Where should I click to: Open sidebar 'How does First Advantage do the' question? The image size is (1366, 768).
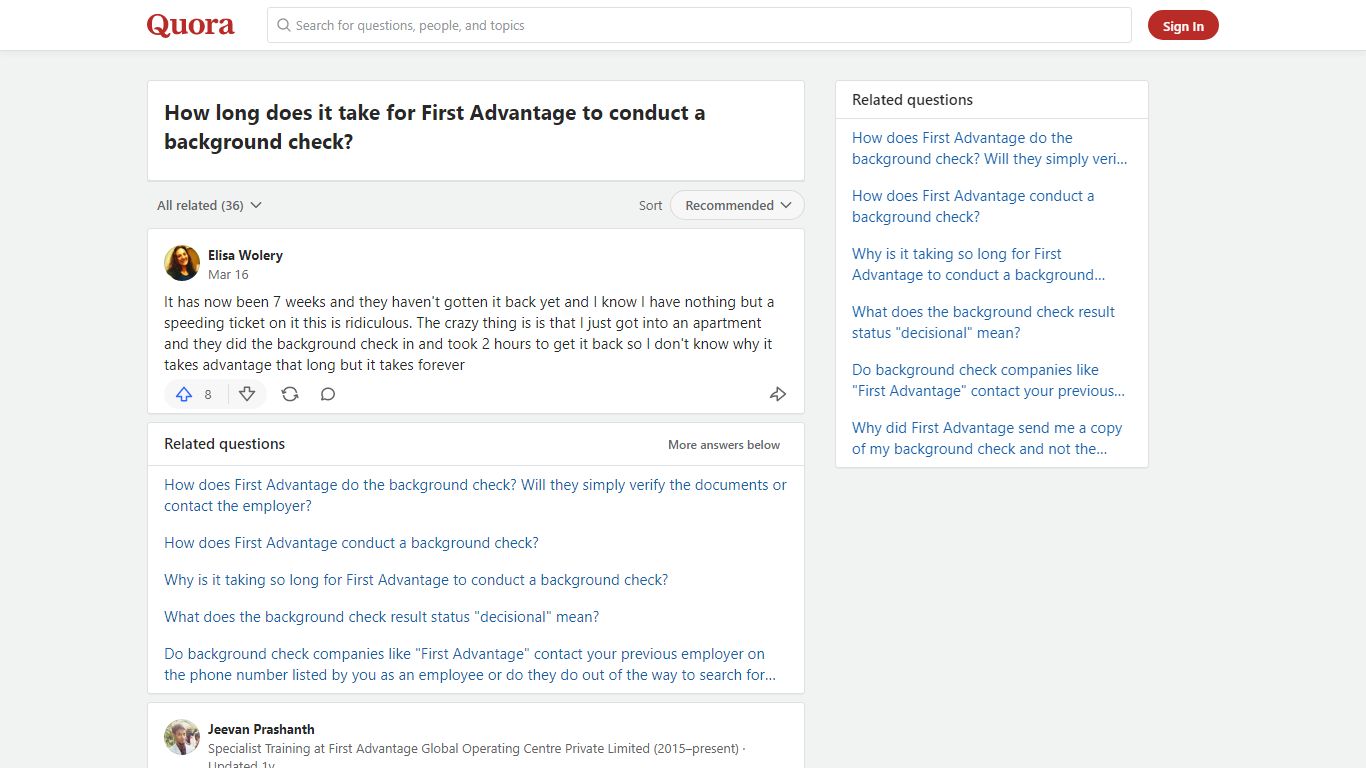[990, 148]
